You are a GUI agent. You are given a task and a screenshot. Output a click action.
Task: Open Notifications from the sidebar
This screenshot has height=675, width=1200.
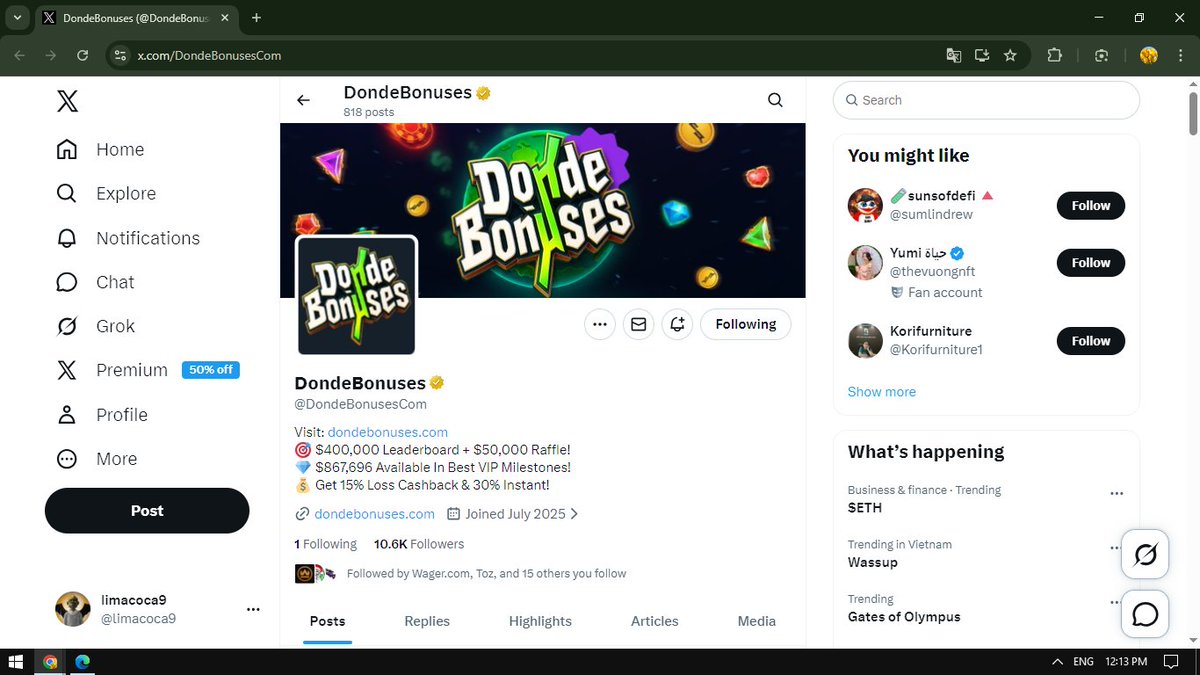[129, 238]
